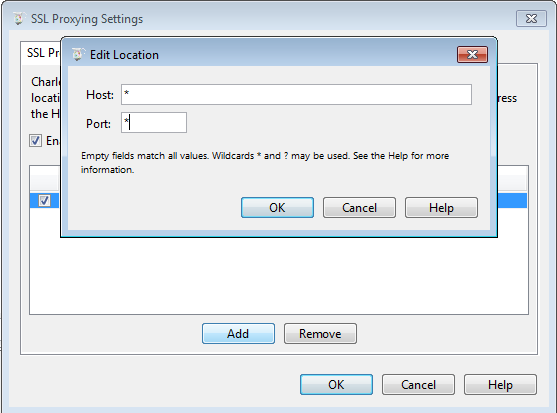Click the Charles icon in SSL Proxying Settings title
The image size is (557, 413).
point(19,18)
